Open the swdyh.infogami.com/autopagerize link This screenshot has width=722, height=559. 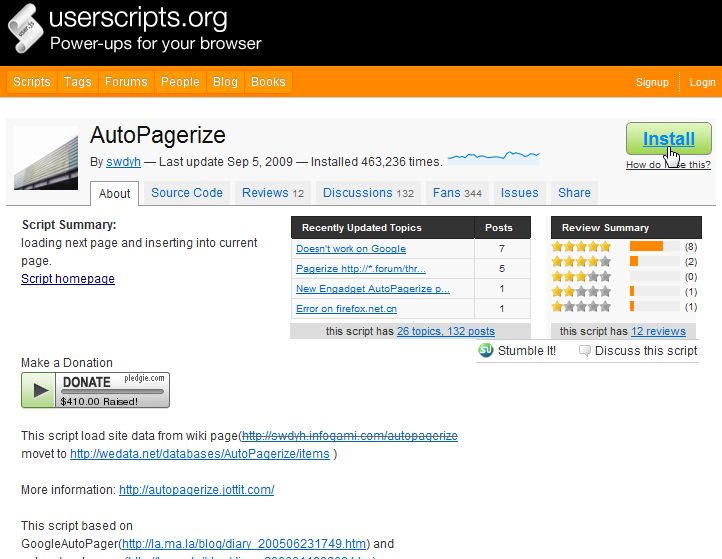pos(350,436)
